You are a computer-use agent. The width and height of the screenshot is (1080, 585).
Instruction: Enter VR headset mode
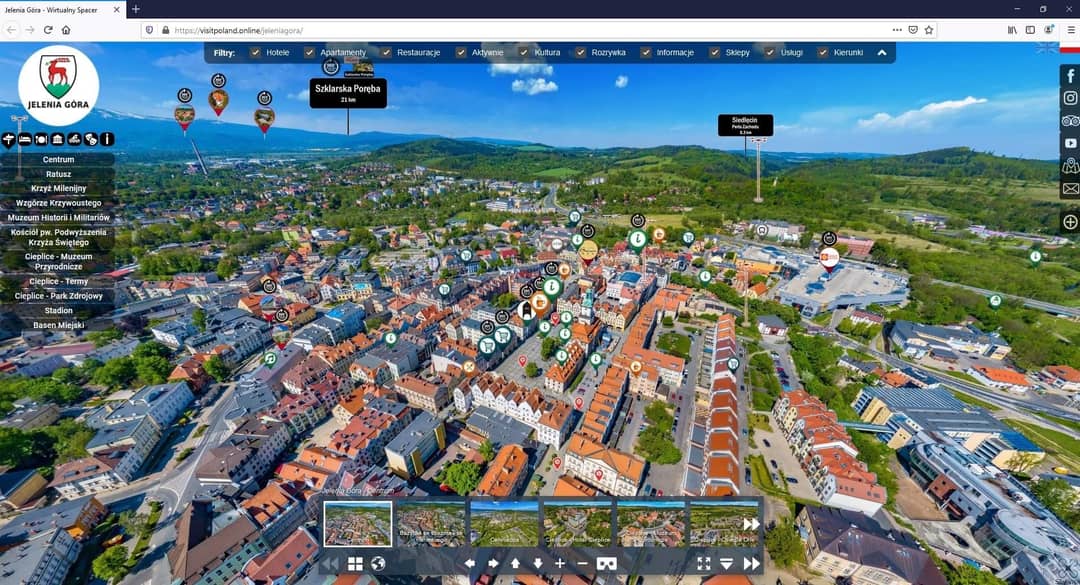coord(606,564)
